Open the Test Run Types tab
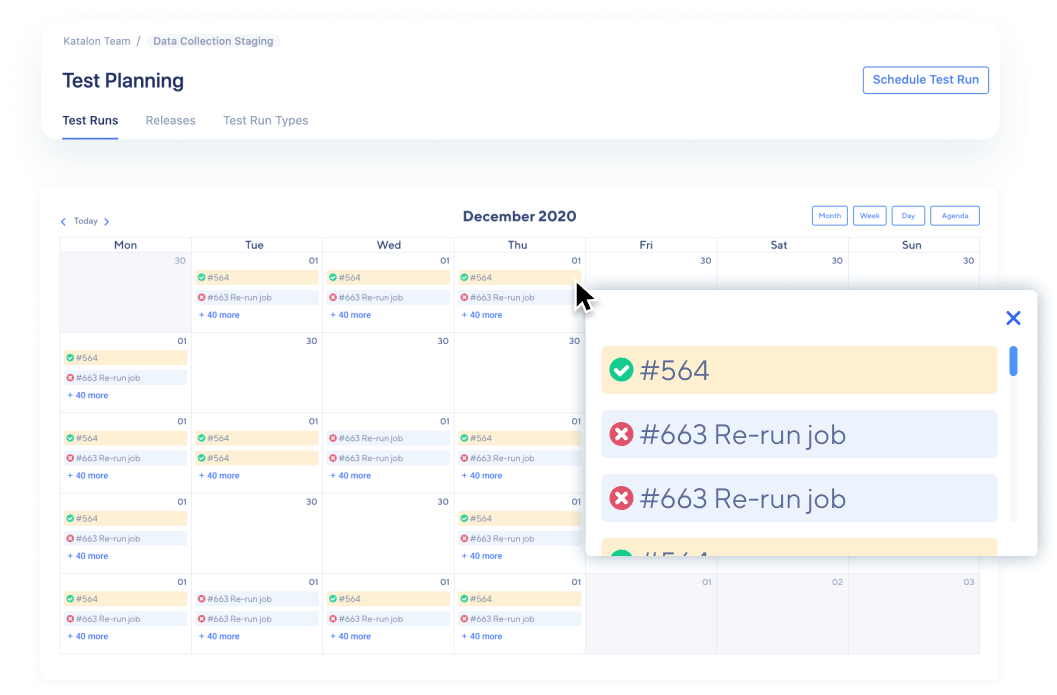1057x695 pixels. pos(265,120)
